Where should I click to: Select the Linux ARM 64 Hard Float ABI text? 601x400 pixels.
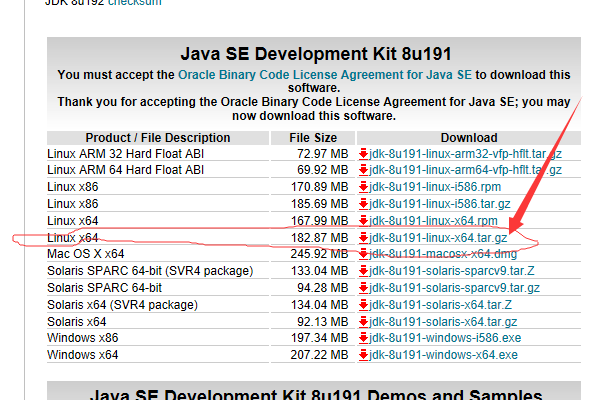coord(125,170)
